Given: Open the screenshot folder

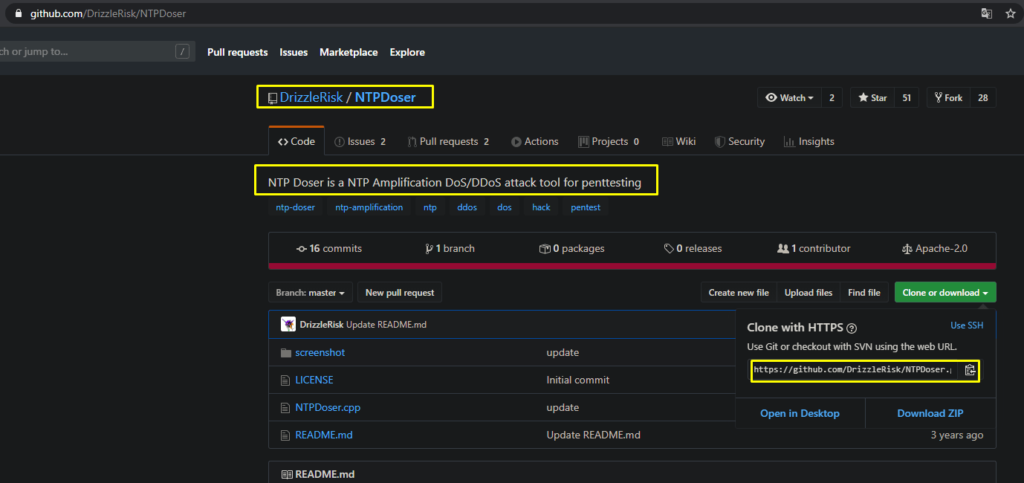Looking at the screenshot, I should (x=320, y=352).
